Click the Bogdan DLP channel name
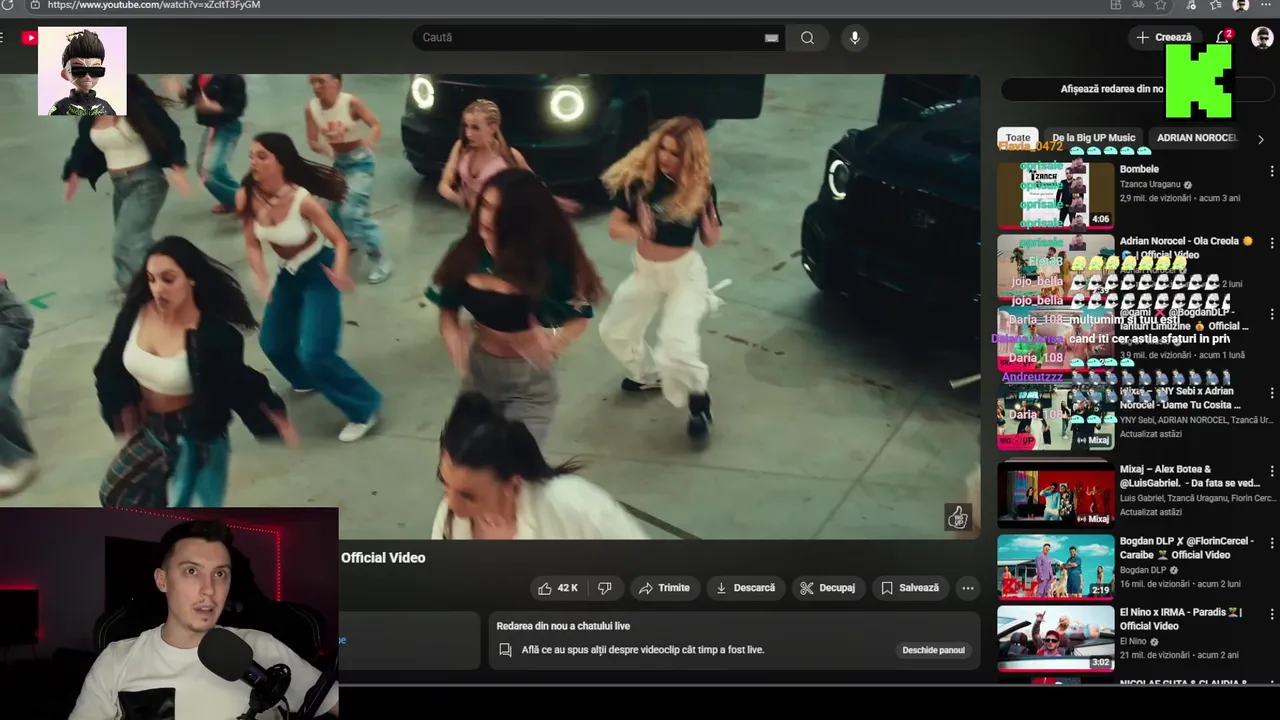1280x720 pixels. [x=1143, y=570]
